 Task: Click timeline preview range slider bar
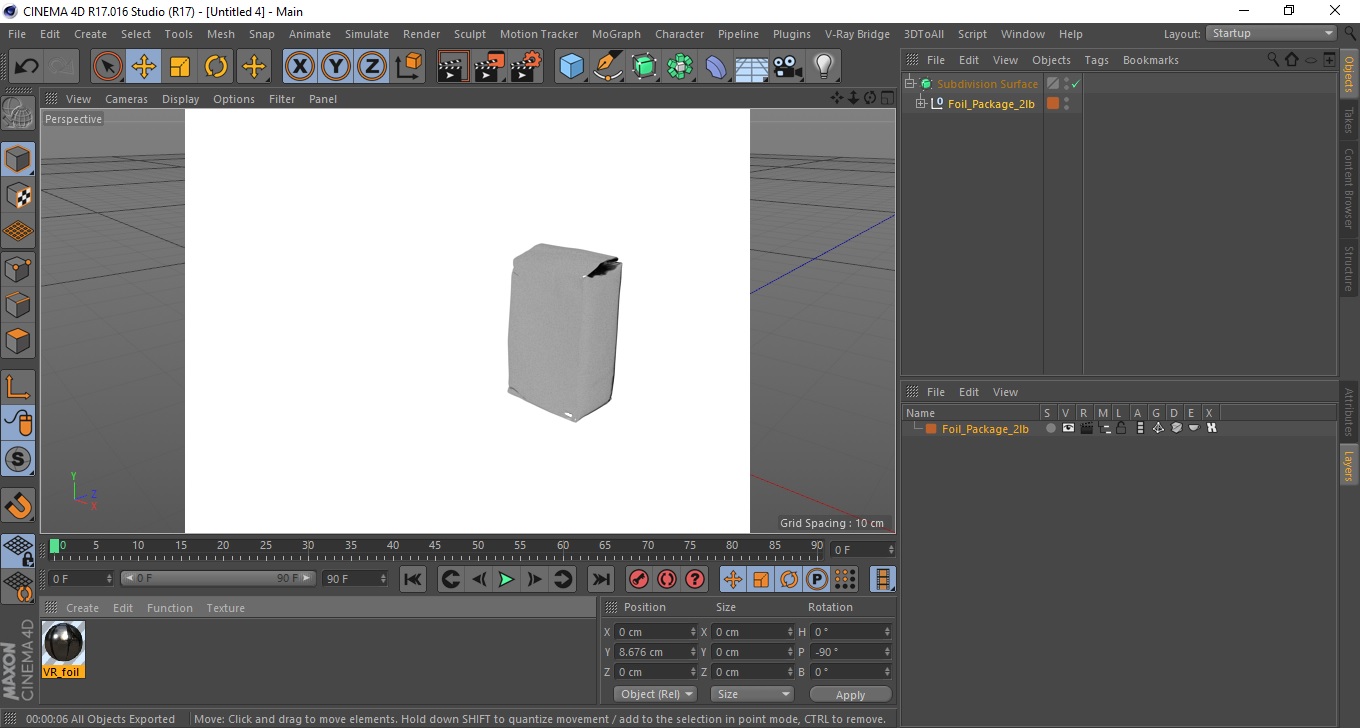[x=219, y=579]
